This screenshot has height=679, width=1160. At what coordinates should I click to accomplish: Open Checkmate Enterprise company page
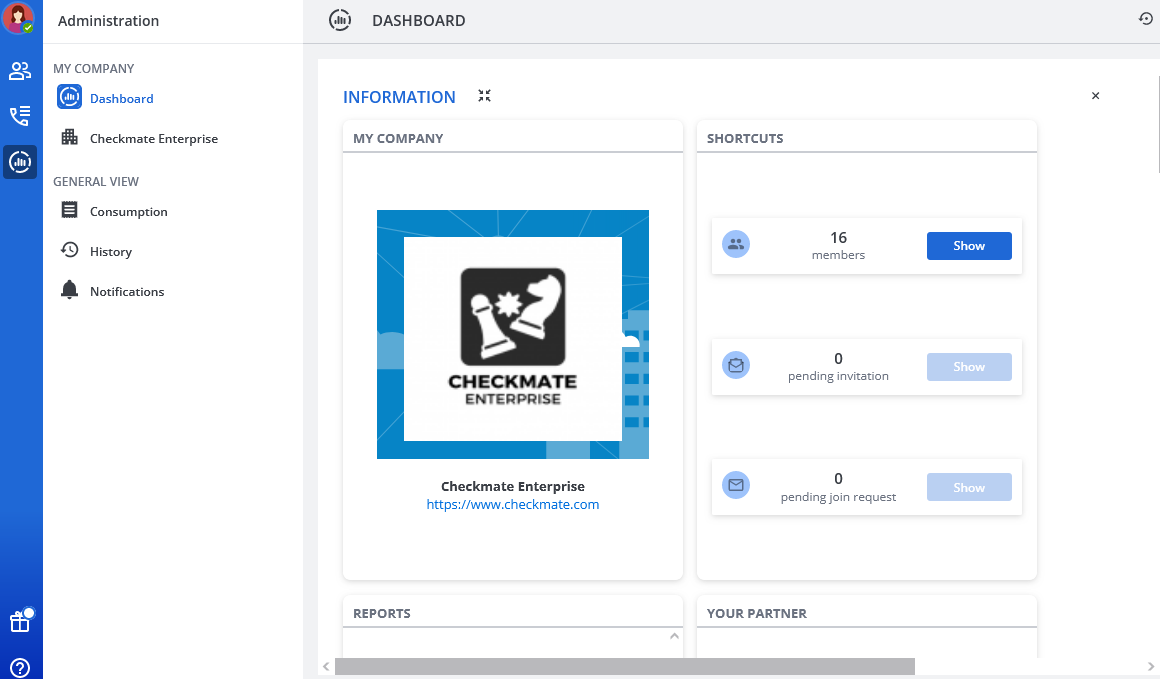[153, 138]
